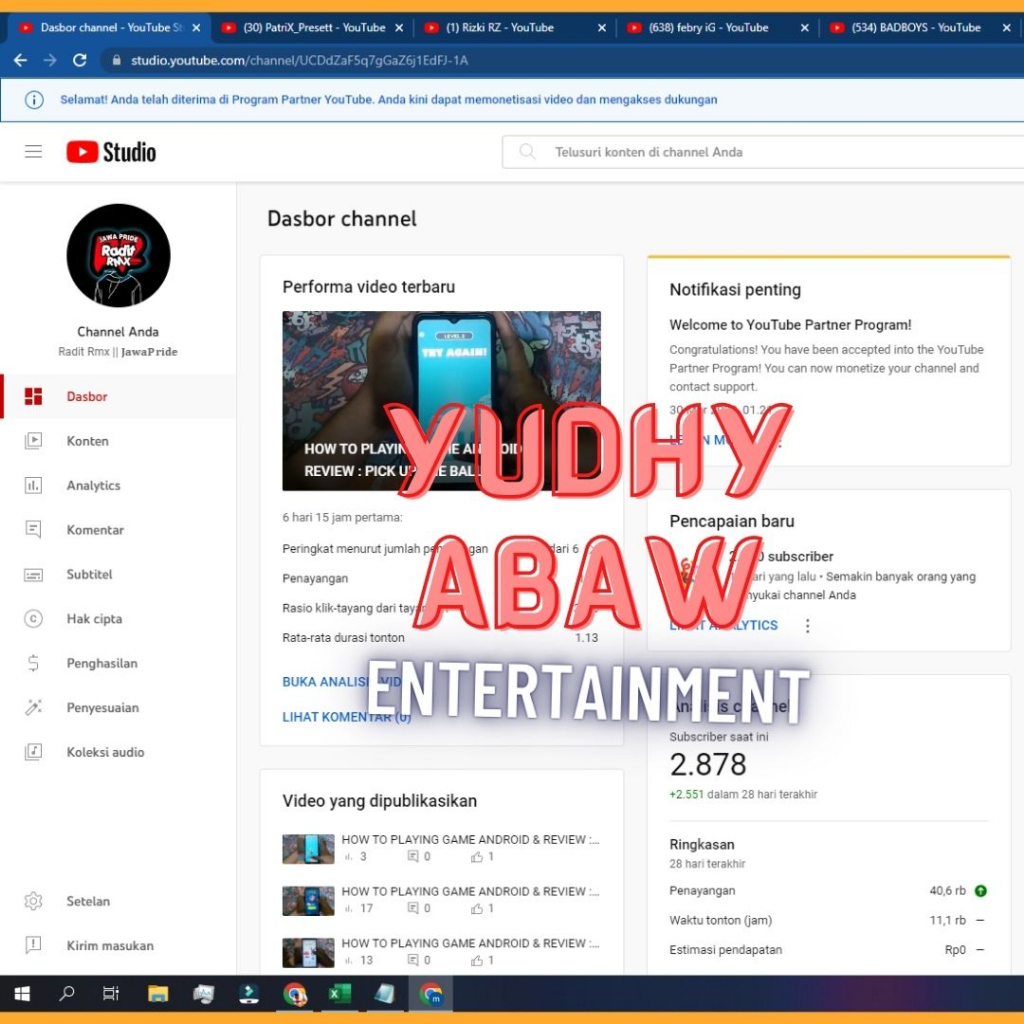The height and width of the screenshot is (1024, 1024).
Task: Open the three-dot menu in Pencapaian baru
Action: (807, 624)
